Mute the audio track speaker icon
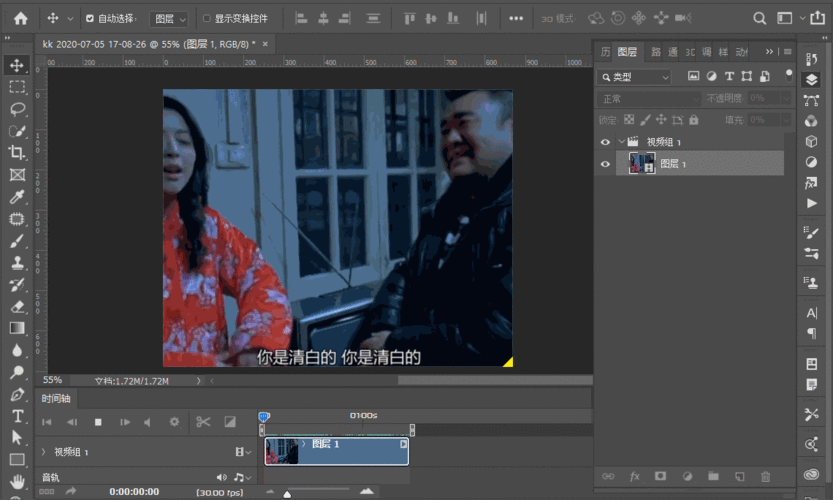The image size is (833, 500). click(222, 477)
